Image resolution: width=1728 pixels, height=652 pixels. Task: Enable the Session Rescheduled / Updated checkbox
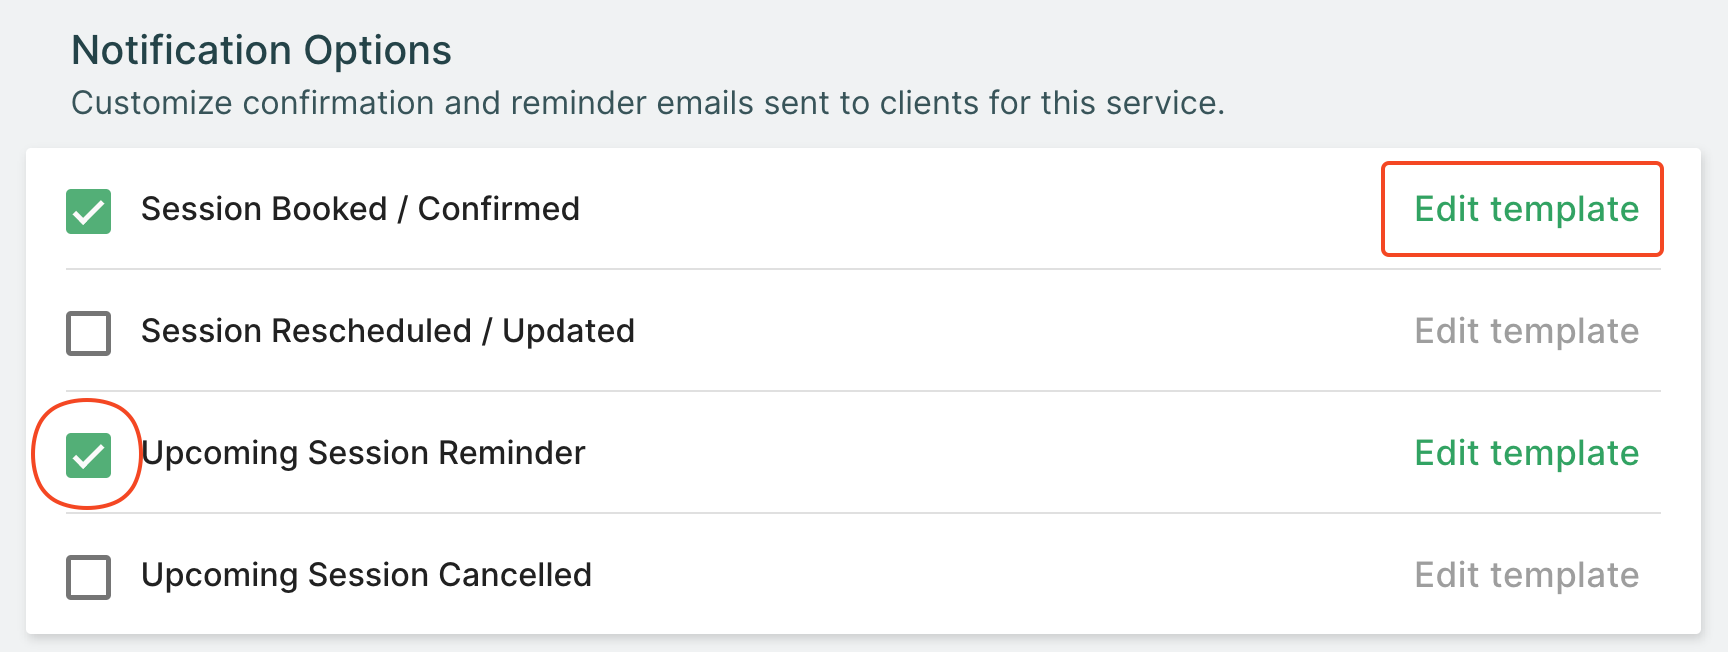point(88,333)
